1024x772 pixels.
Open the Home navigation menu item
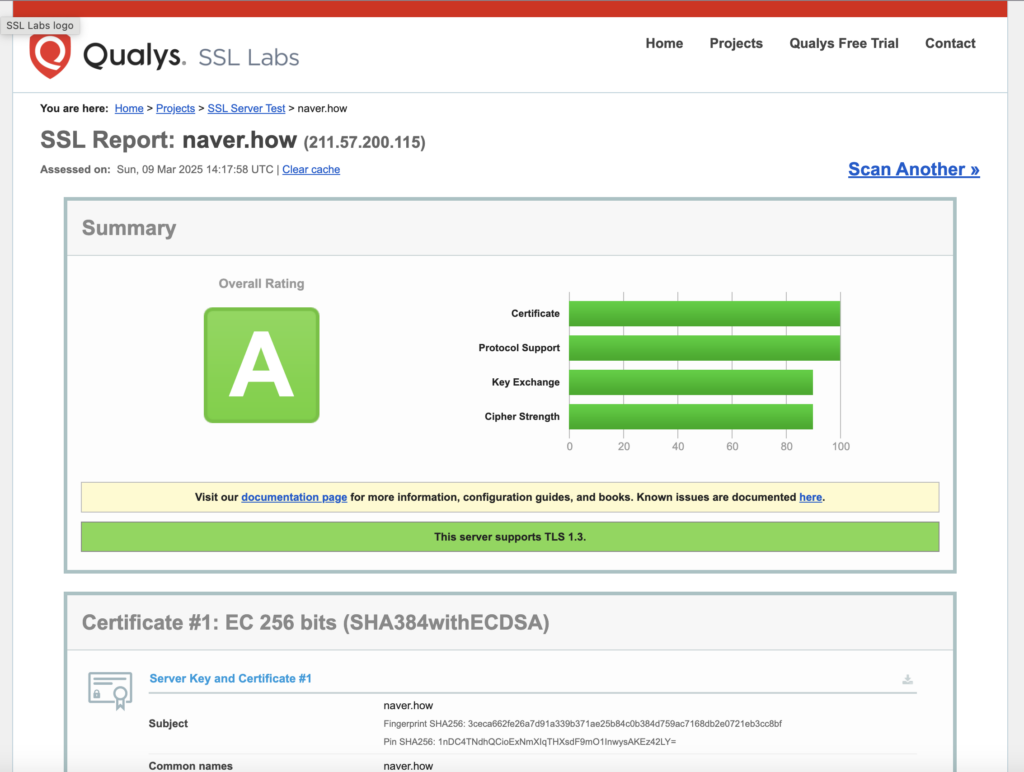pos(664,43)
